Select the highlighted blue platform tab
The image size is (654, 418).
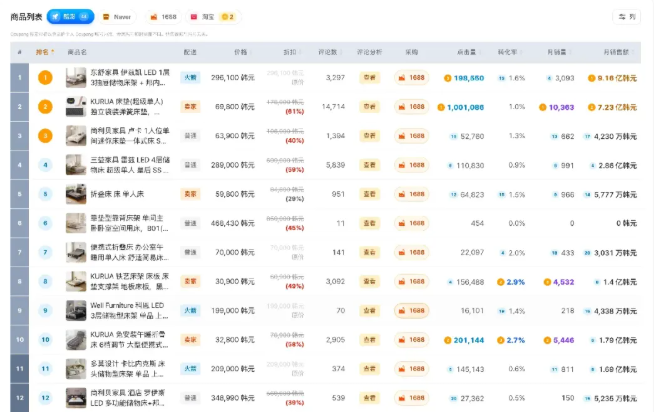(70, 17)
